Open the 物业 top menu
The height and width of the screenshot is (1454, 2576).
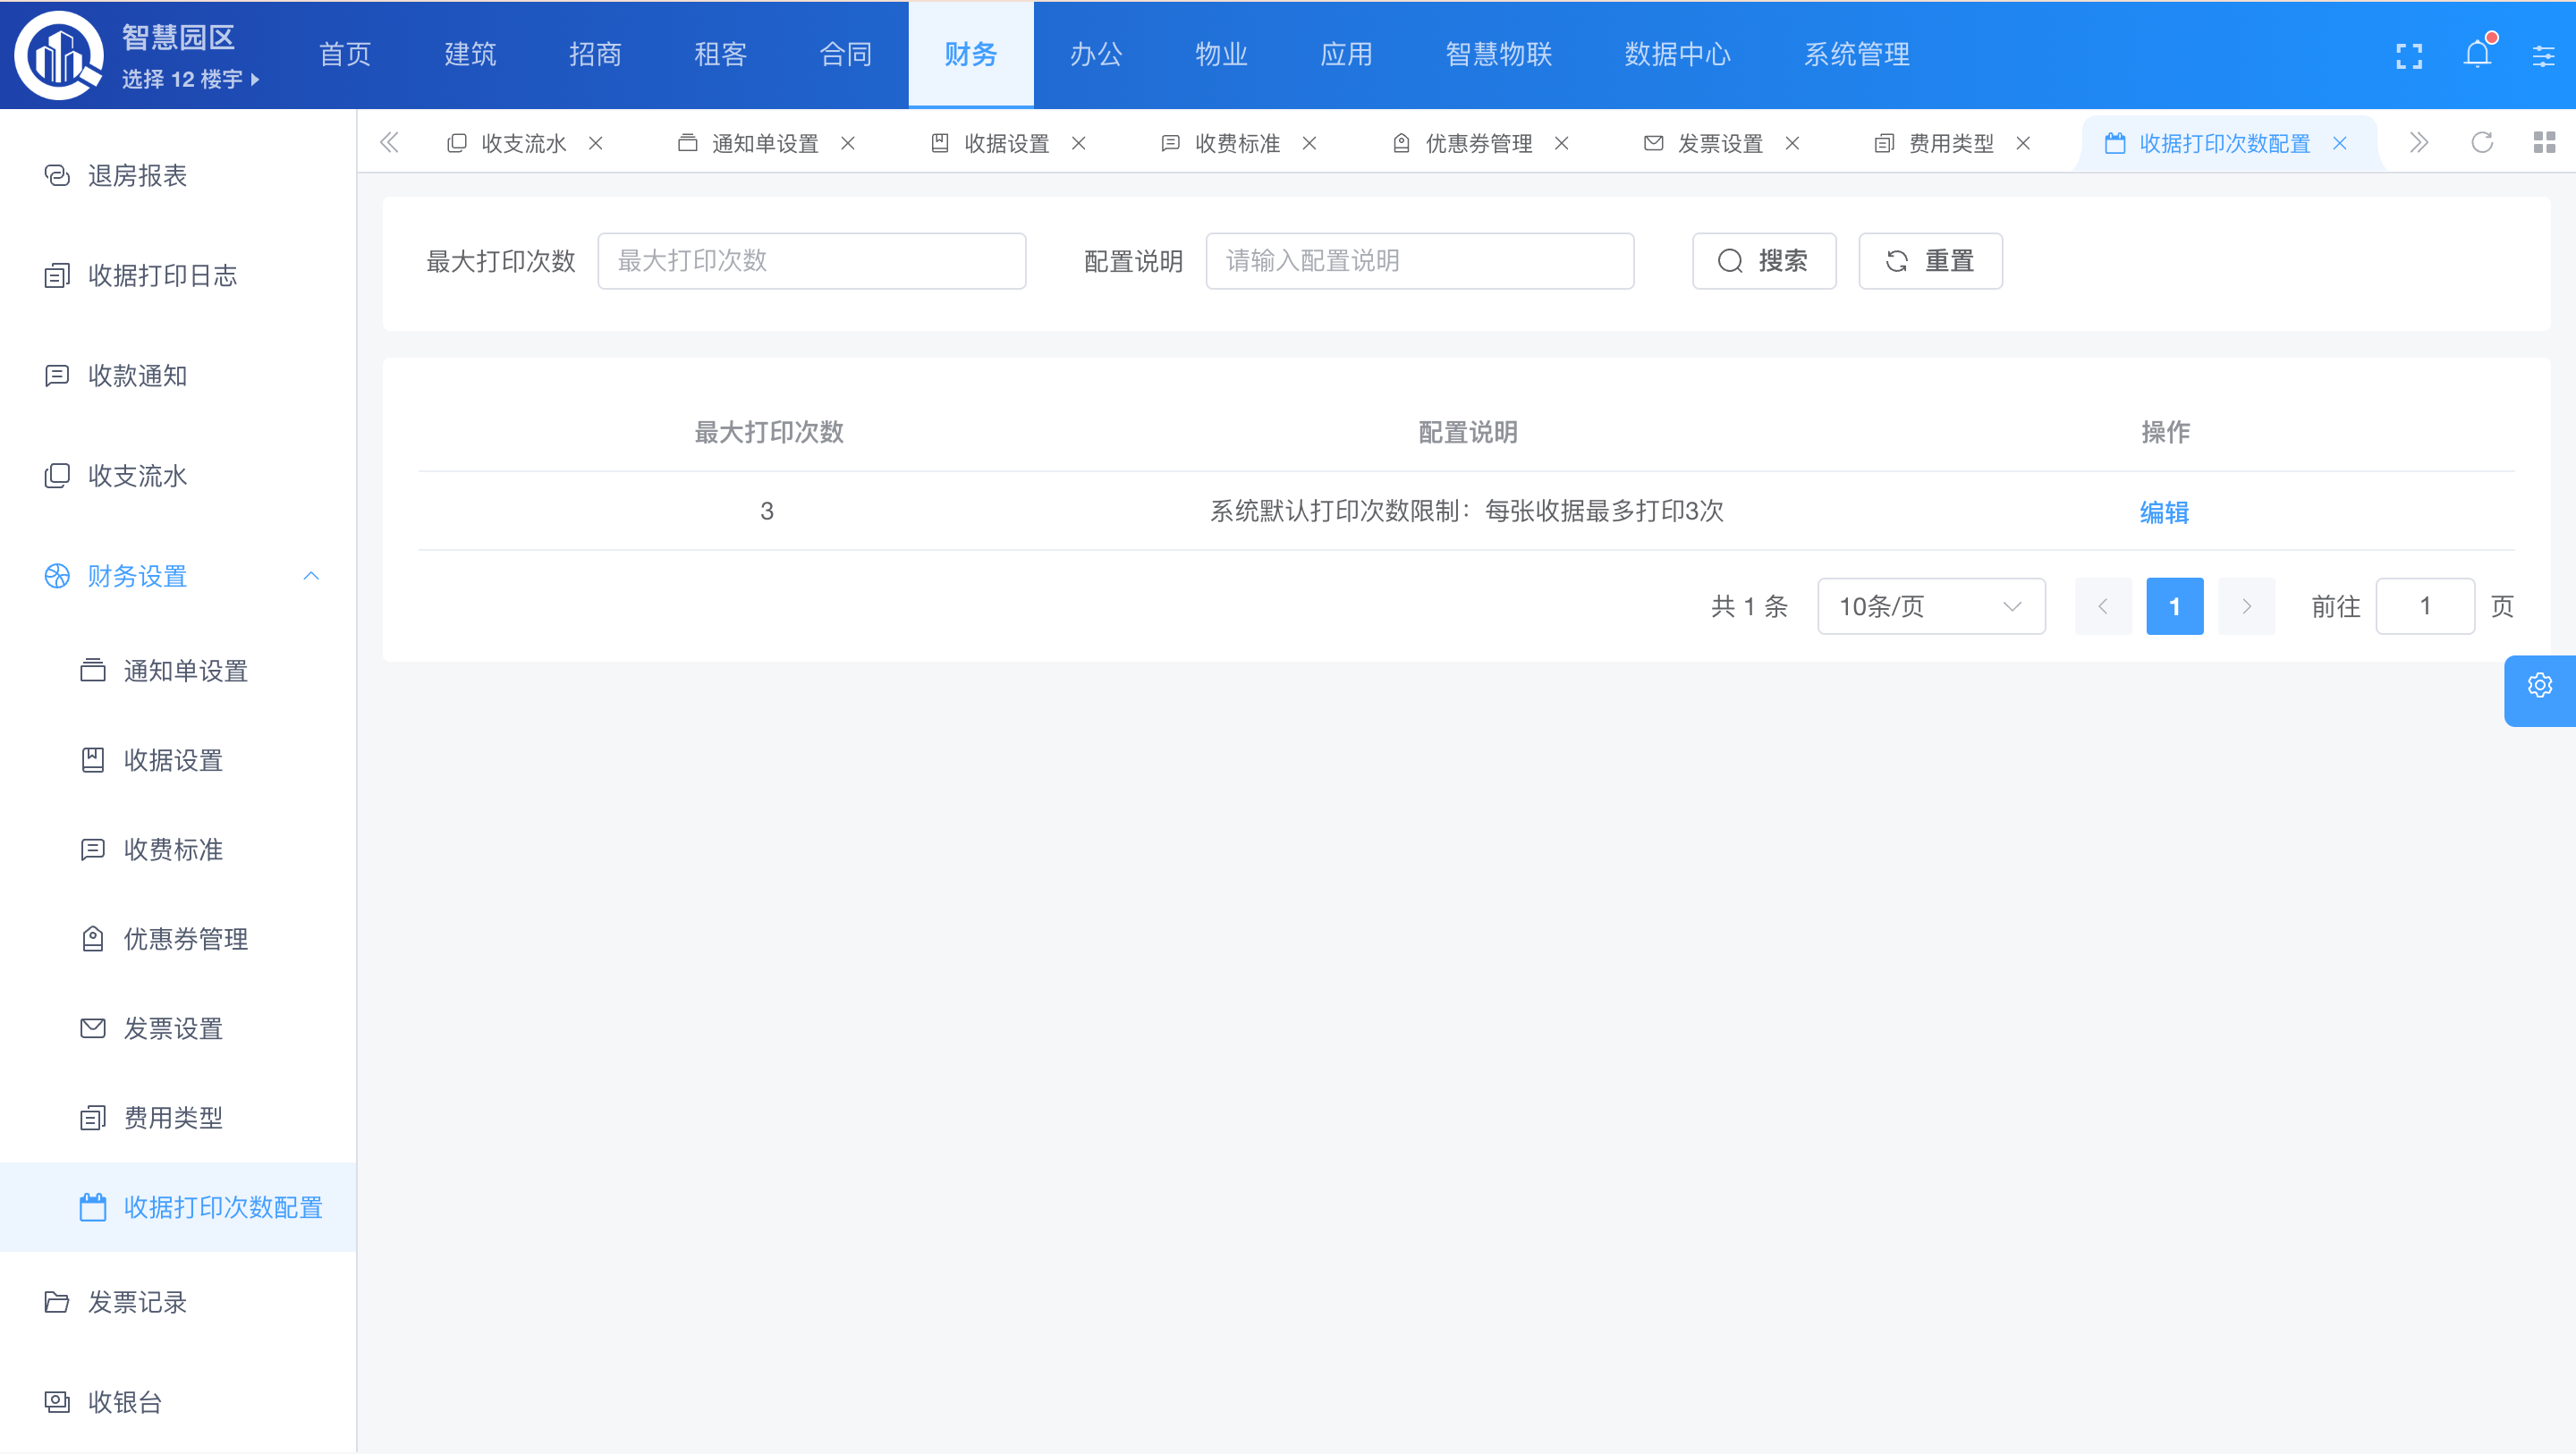(1221, 54)
